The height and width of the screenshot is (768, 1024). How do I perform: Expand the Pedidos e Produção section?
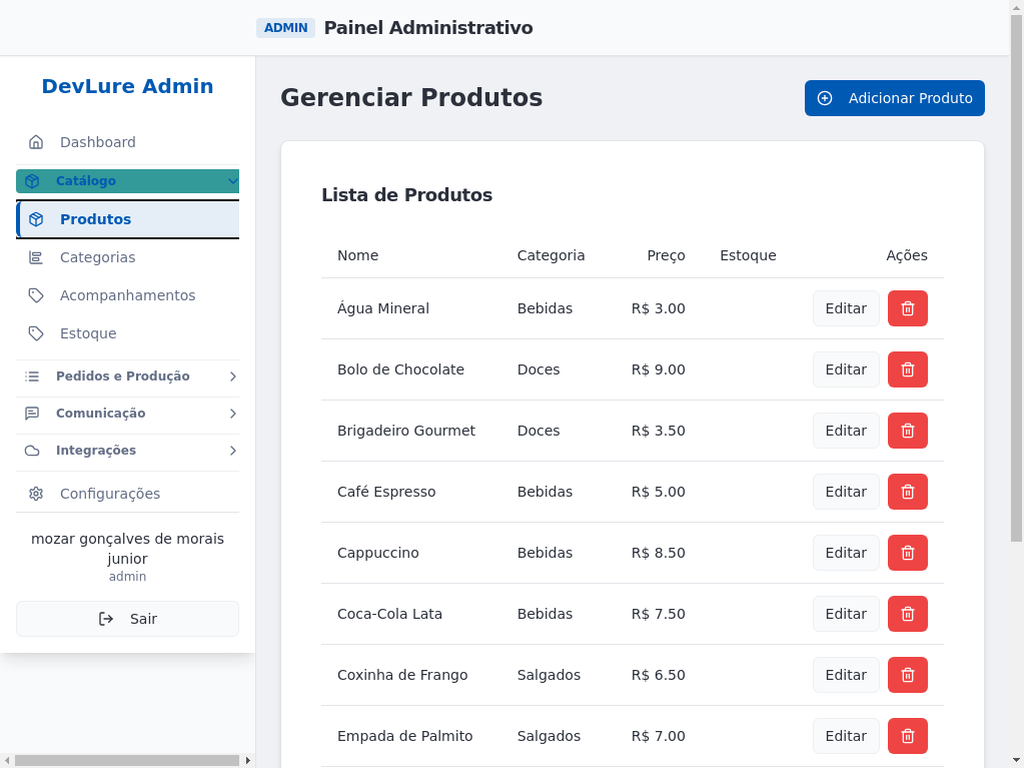pos(232,377)
